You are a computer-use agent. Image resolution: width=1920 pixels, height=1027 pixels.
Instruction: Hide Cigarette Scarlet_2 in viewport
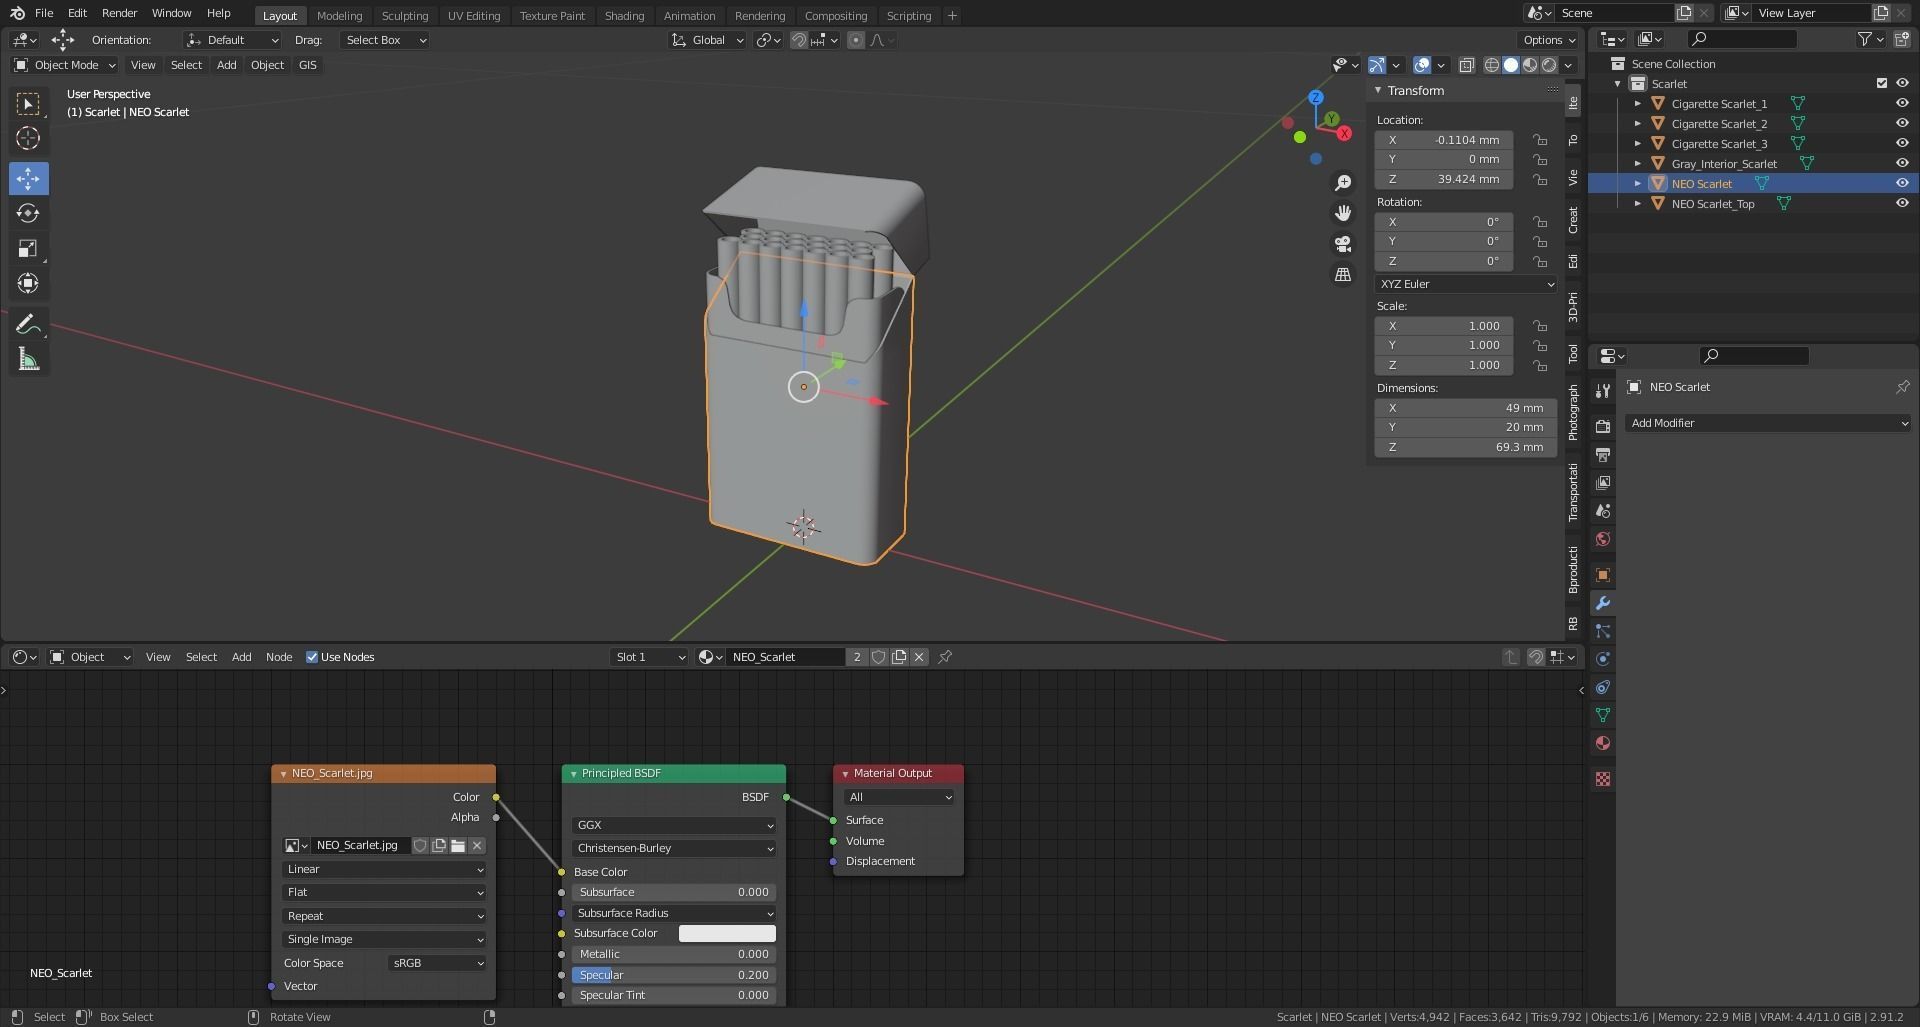[1902, 124]
